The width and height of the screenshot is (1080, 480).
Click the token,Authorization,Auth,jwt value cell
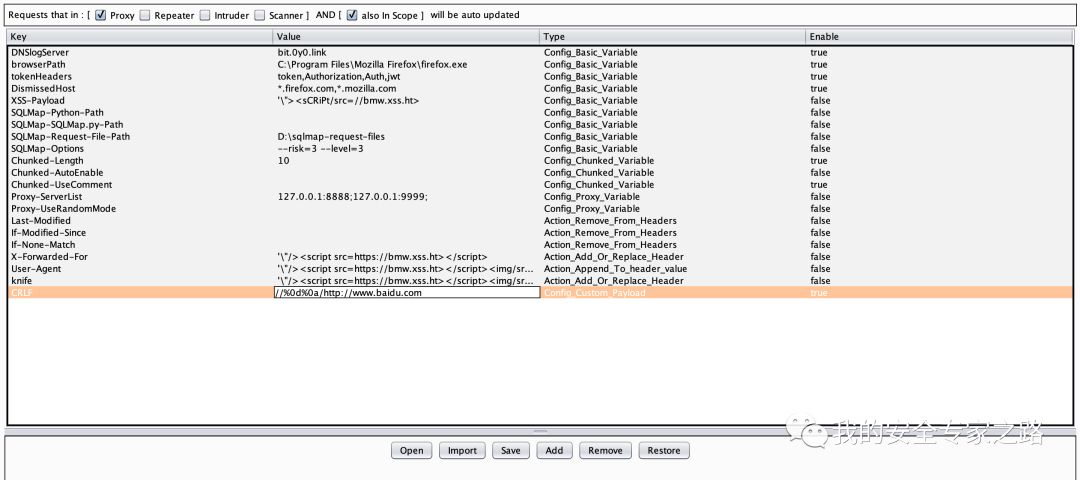tap(406, 76)
